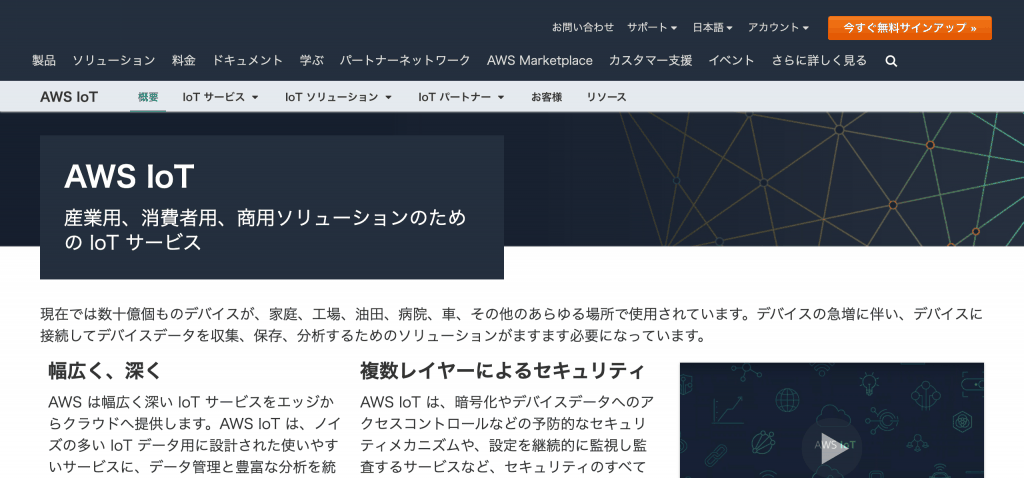Expand the IoT パートナー menu
The height and width of the screenshot is (478, 1024).
coord(462,97)
